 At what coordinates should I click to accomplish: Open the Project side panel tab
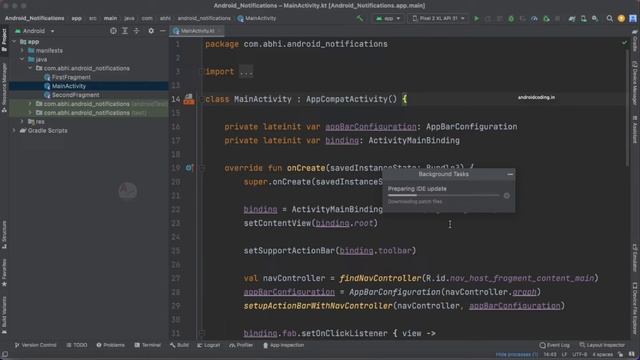point(4,40)
